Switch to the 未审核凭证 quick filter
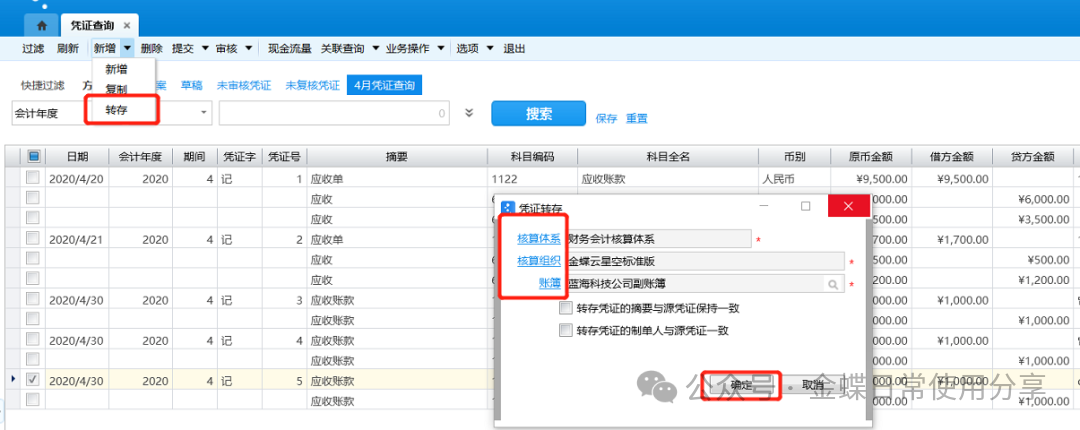Screen dimensions: 1080x430 point(243,85)
